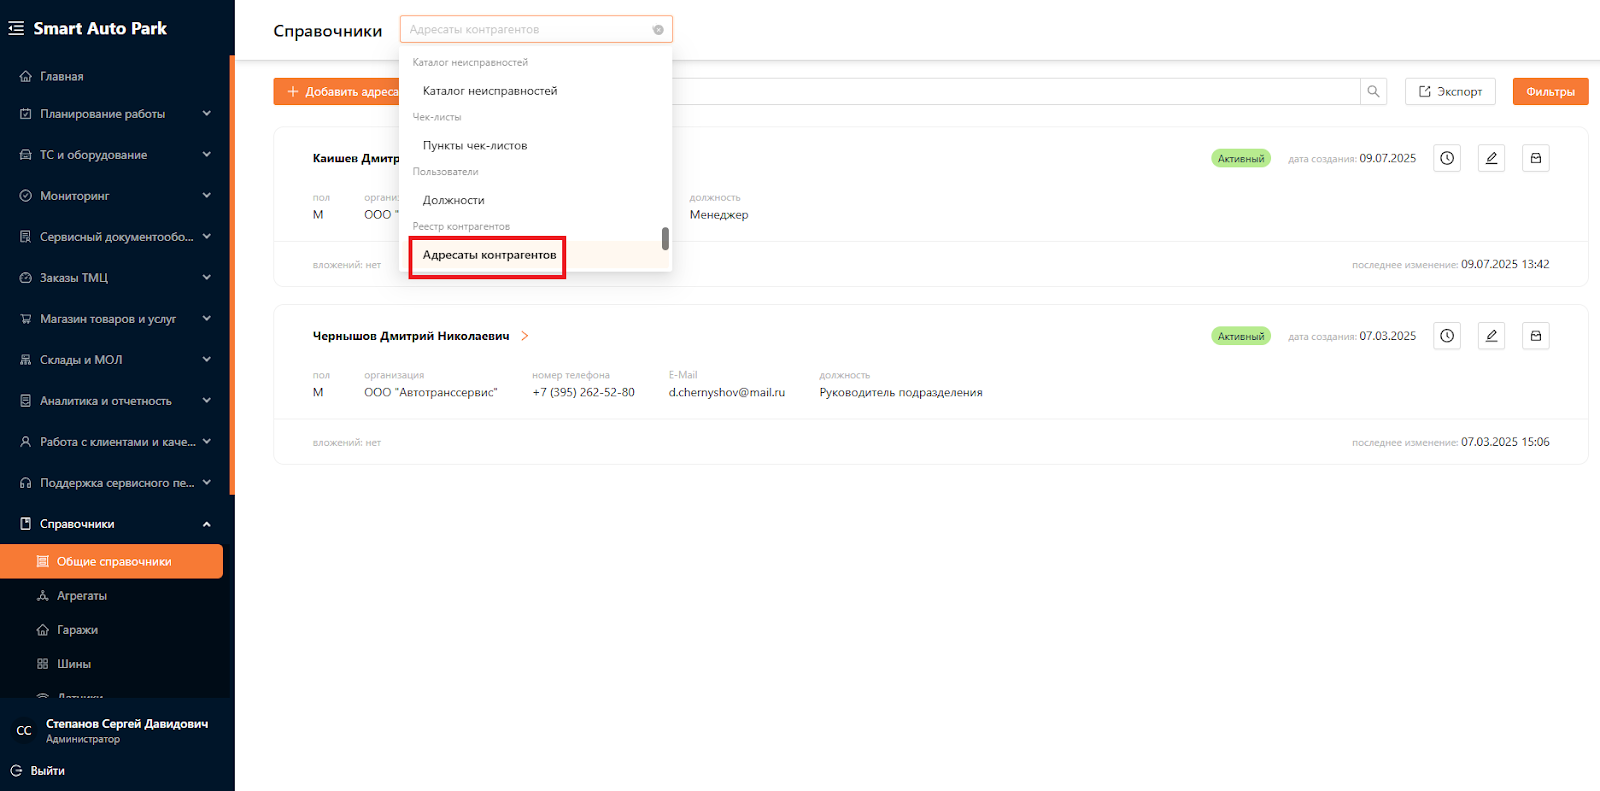Image resolution: width=1600 pixels, height=791 pixels.
Task: Archive the Чернышов Дмитрий Николаевич record
Action: click(1535, 336)
